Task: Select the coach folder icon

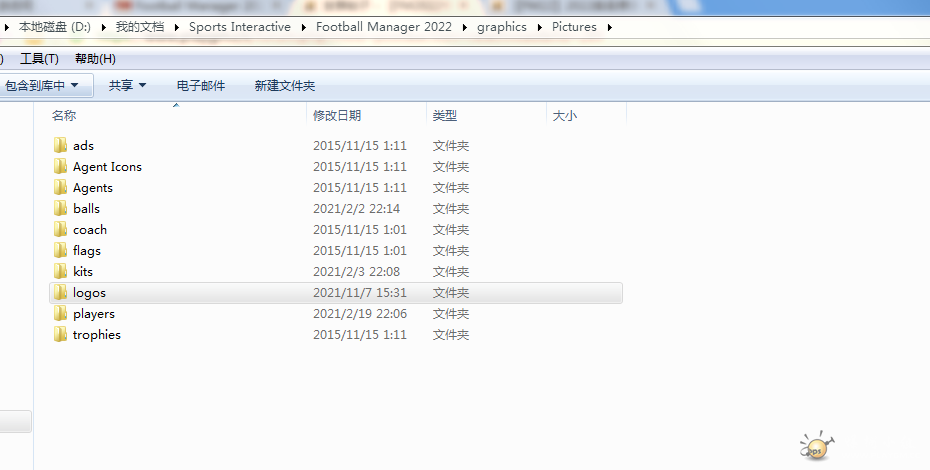Action: click(60, 229)
